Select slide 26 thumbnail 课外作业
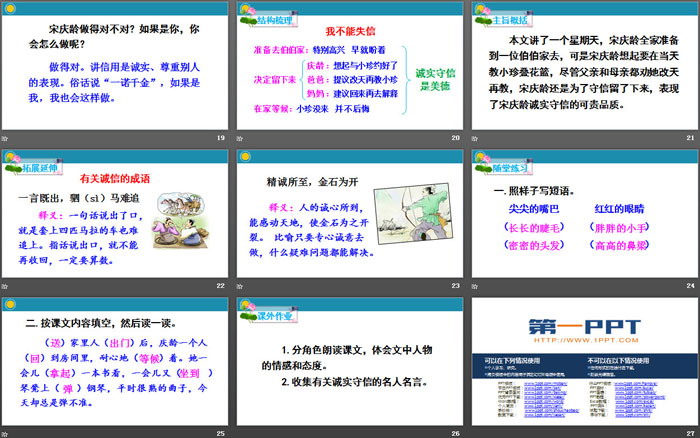Viewport: 700px width, 438px height. 350,361
